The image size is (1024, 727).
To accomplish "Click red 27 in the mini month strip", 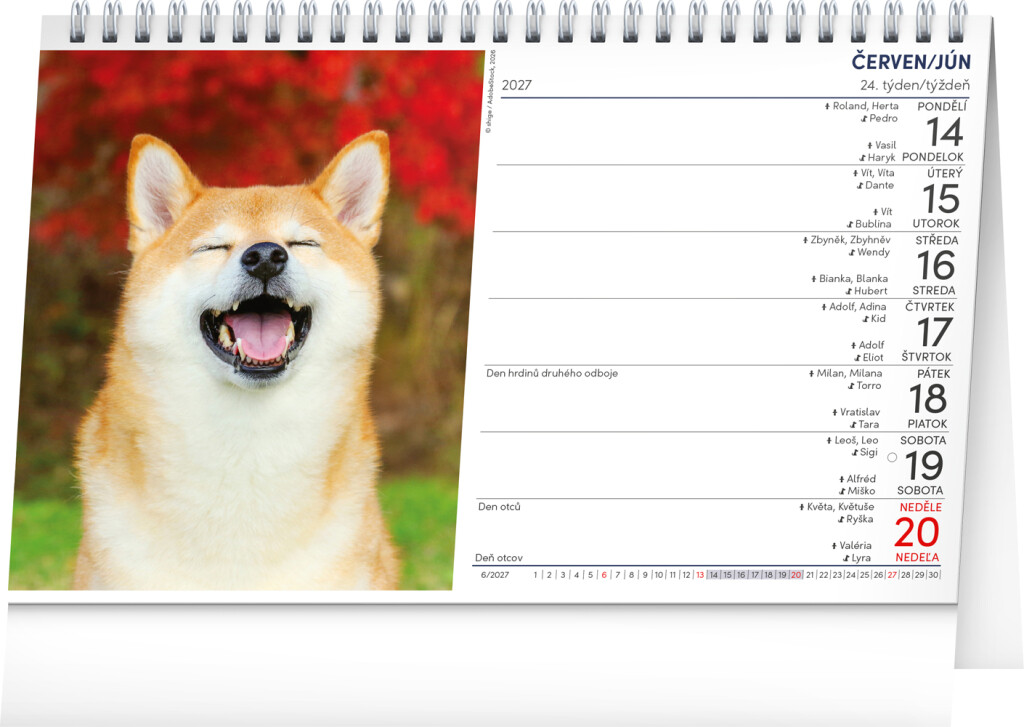I will coord(892,575).
